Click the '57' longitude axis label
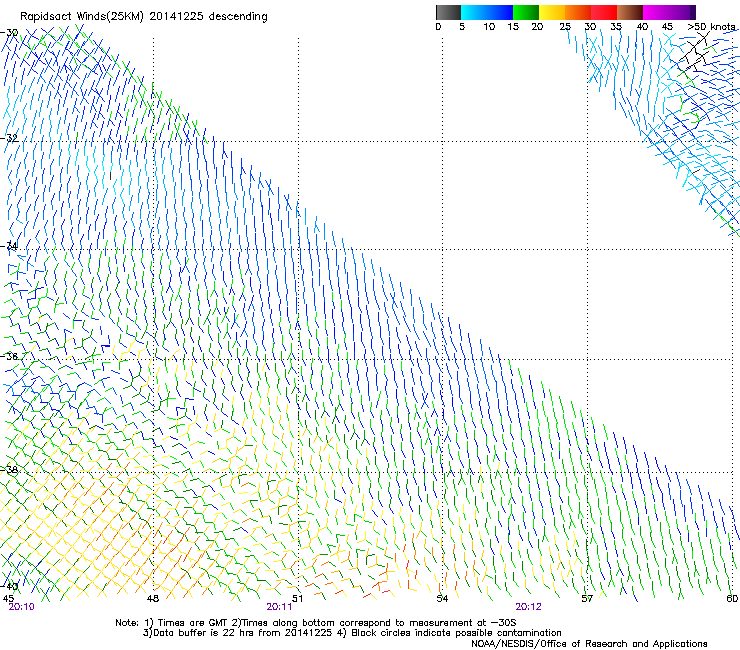 pyautogui.click(x=587, y=598)
